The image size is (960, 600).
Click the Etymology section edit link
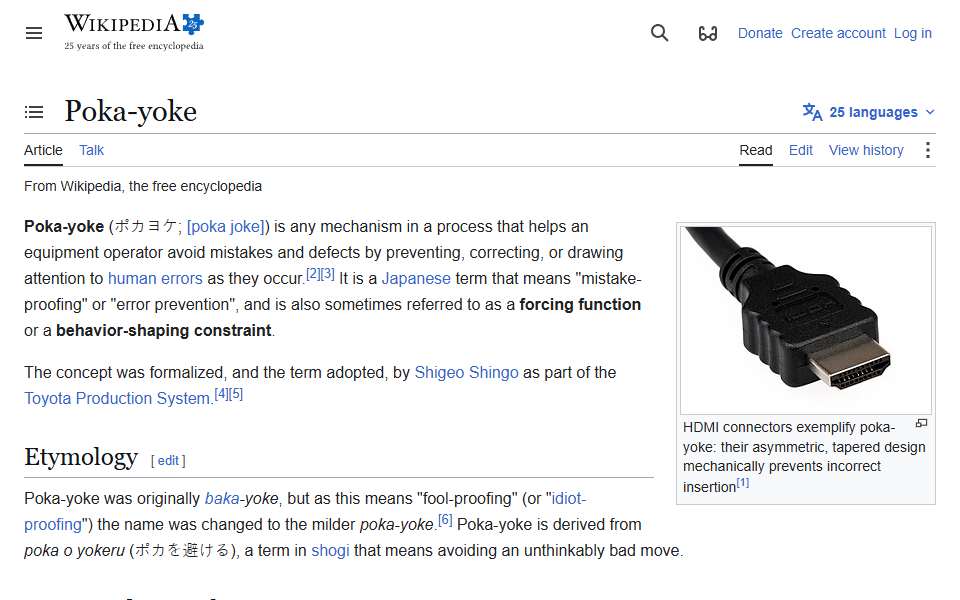pyautogui.click(x=168, y=460)
